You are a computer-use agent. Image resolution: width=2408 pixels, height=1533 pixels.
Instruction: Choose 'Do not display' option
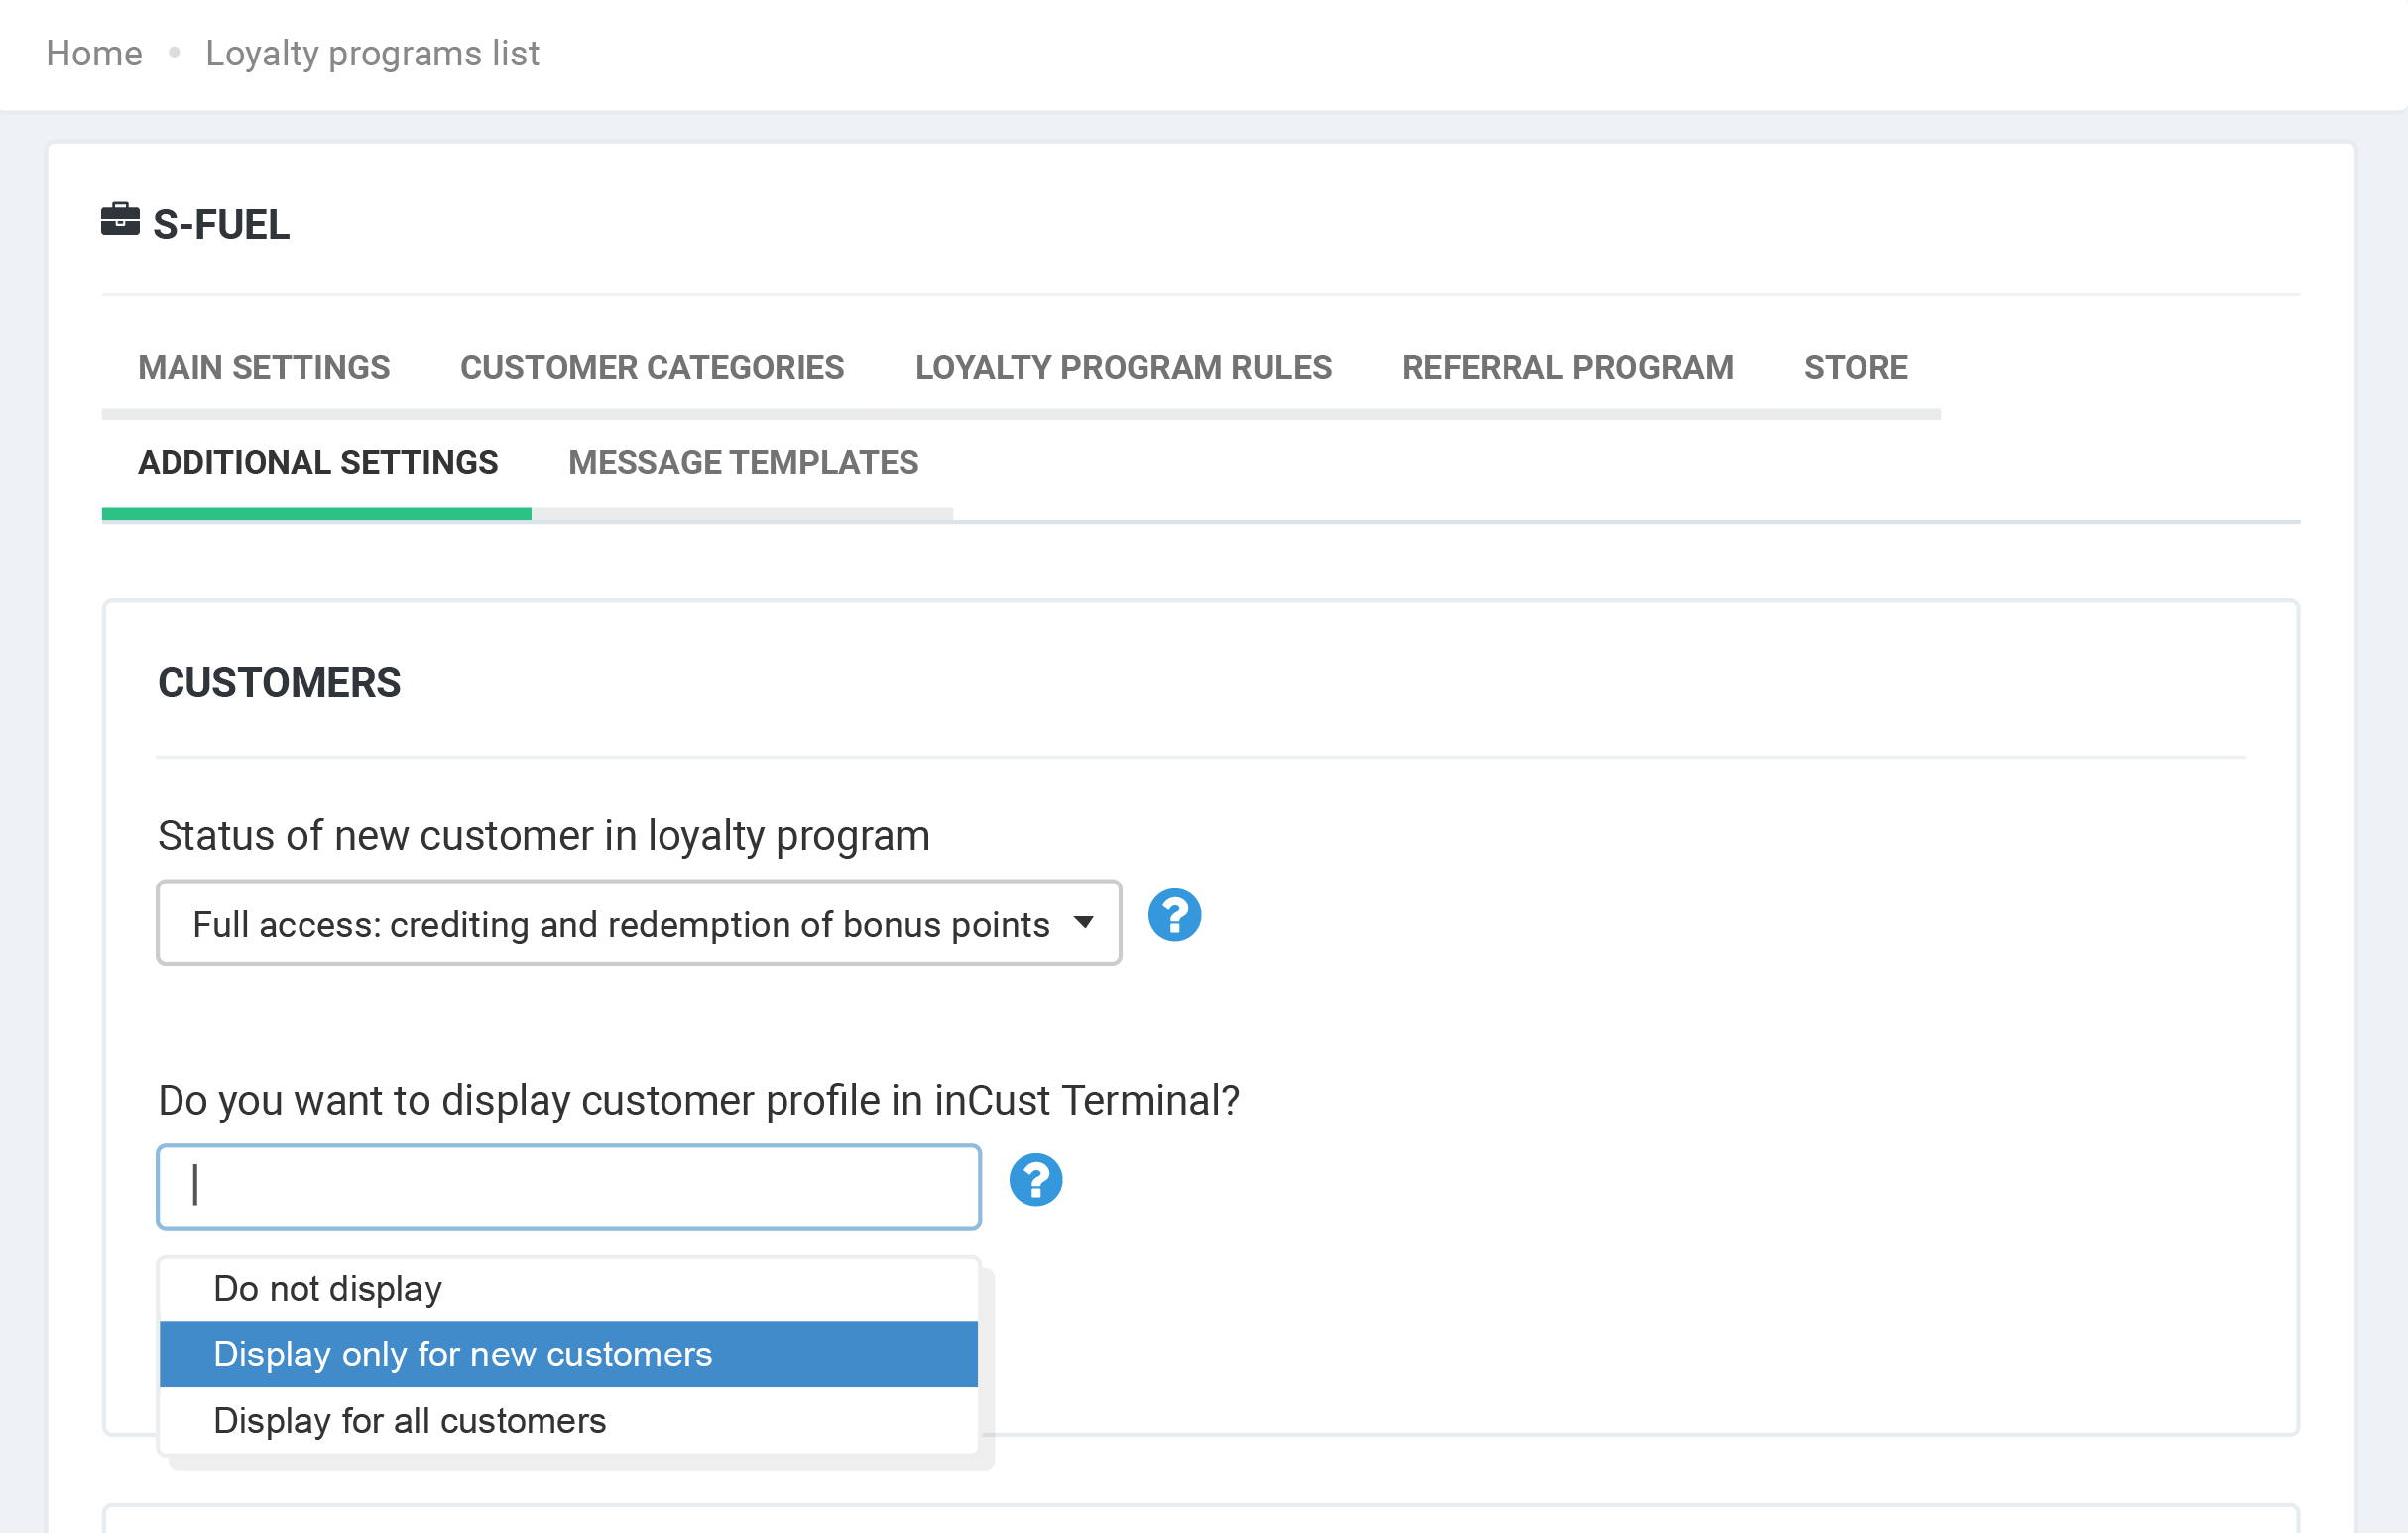pos(328,1289)
